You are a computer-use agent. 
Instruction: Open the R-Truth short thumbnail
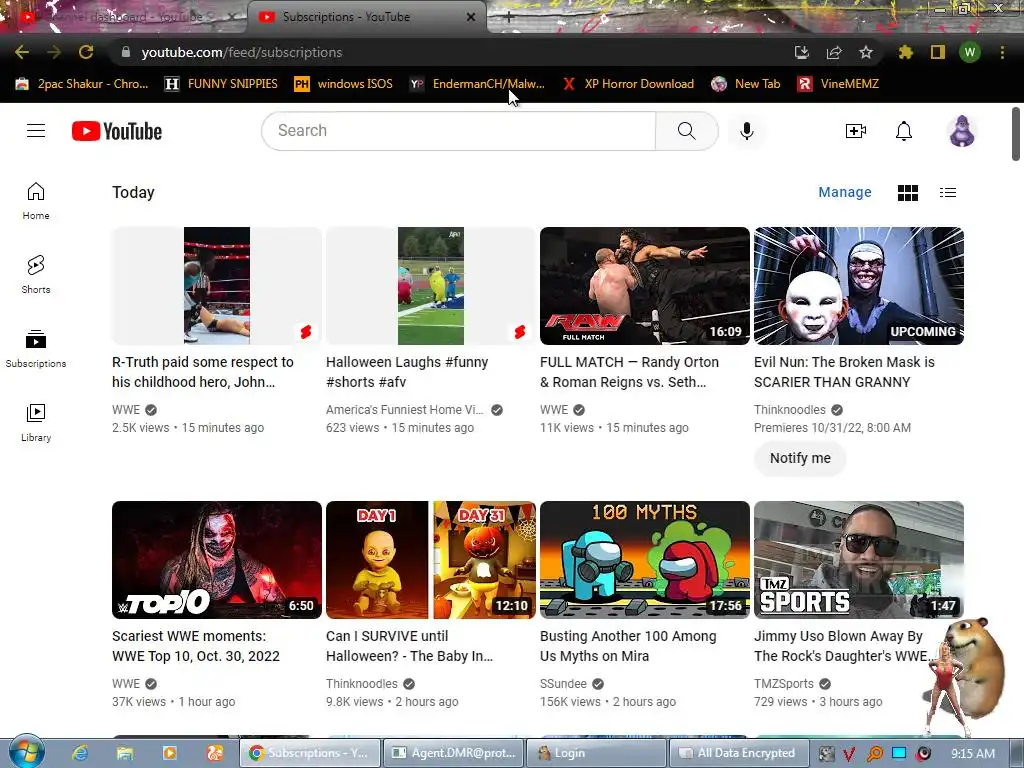click(217, 285)
